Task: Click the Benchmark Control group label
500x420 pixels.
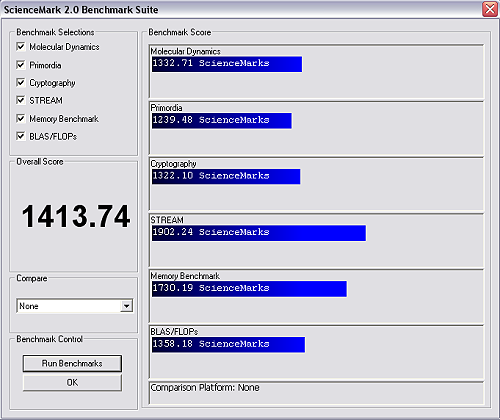Action: (49, 339)
